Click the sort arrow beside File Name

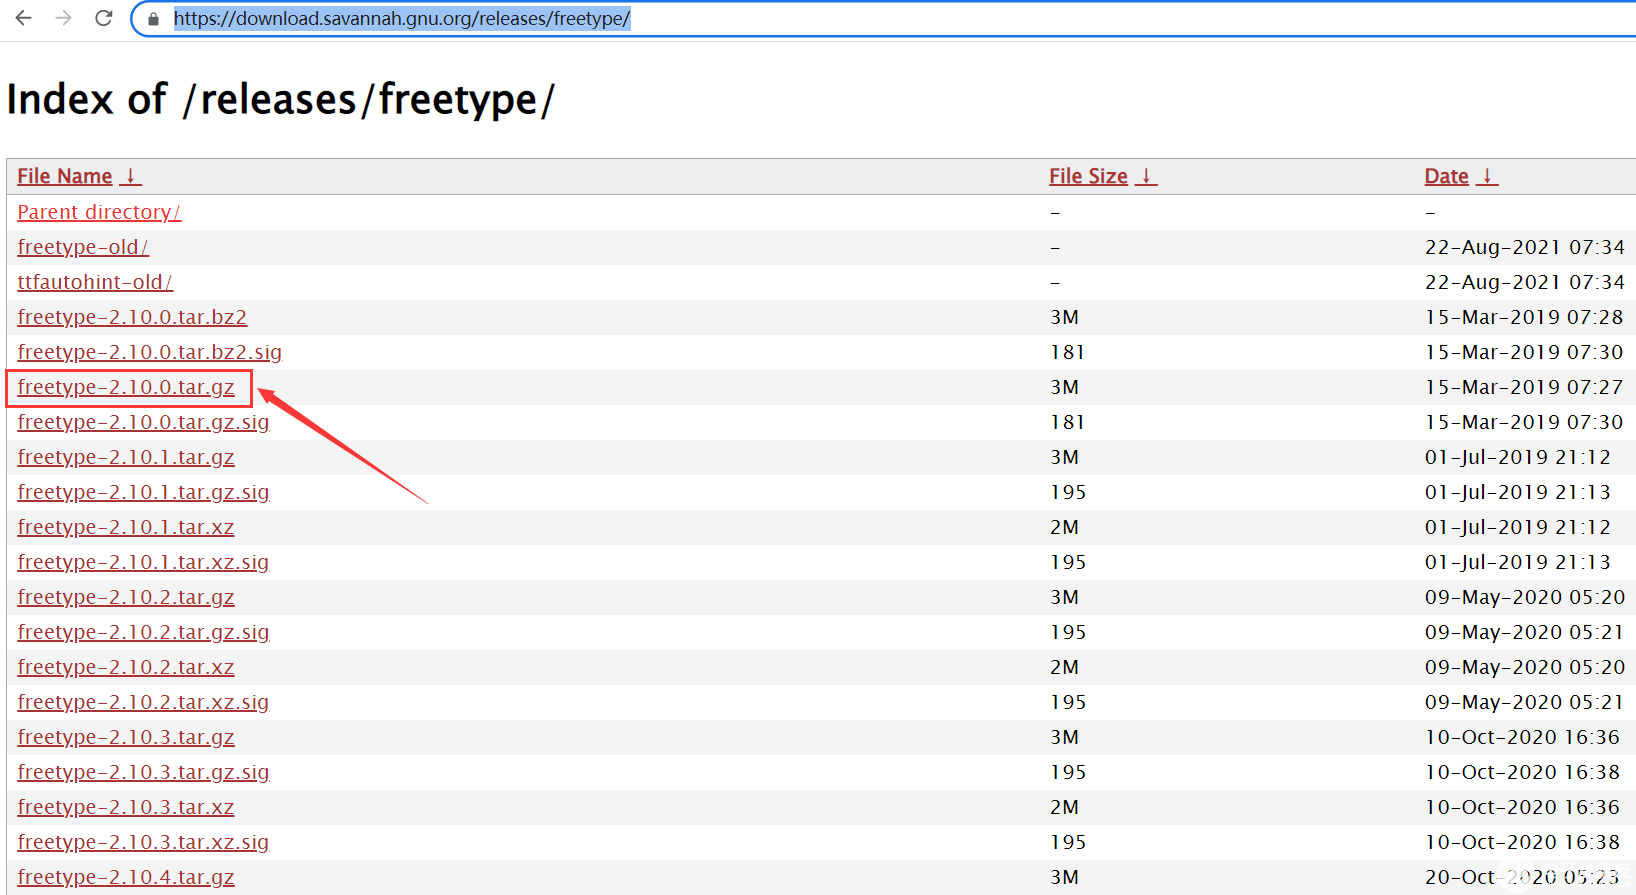[x=131, y=176]
